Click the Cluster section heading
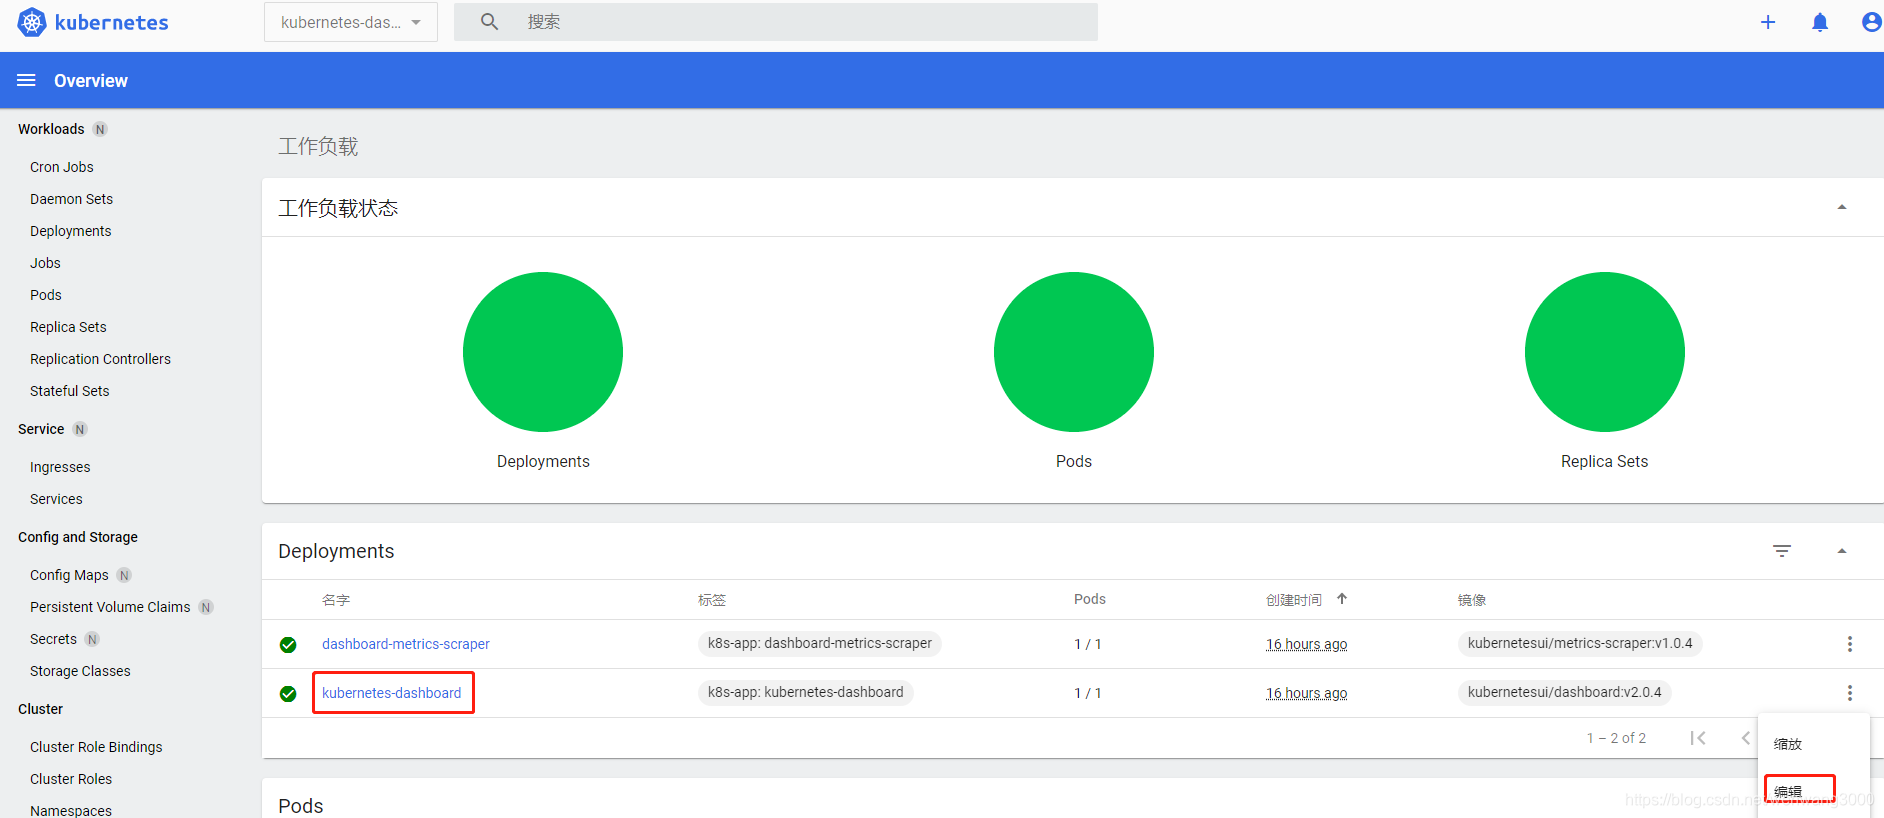The width and height of the screenshot is (1884, 818). tap(40, 709)
